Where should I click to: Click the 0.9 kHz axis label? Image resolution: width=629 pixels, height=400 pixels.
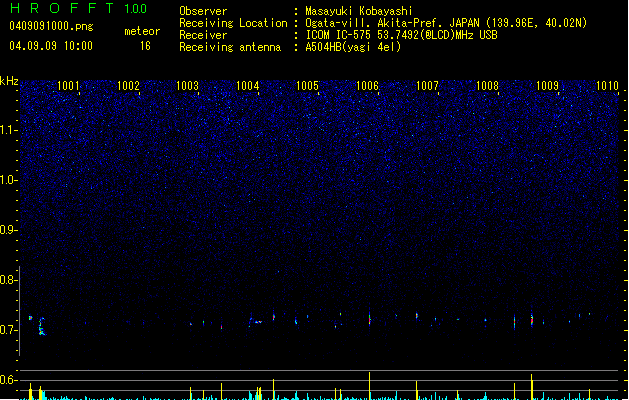pos(8,229)
